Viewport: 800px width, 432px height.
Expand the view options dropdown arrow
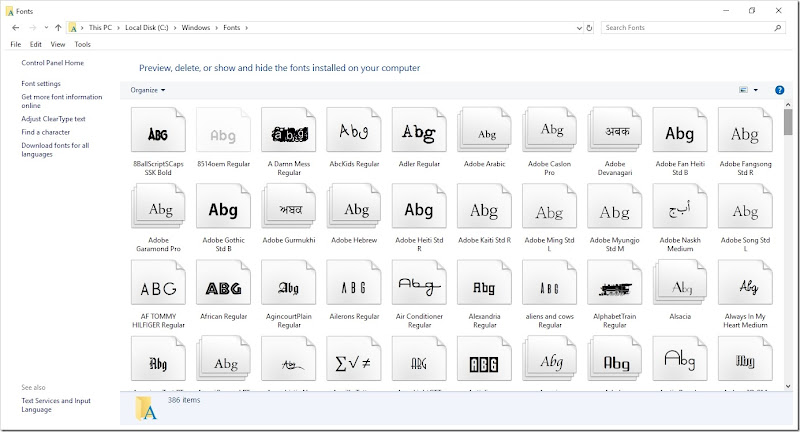[756, 90]
